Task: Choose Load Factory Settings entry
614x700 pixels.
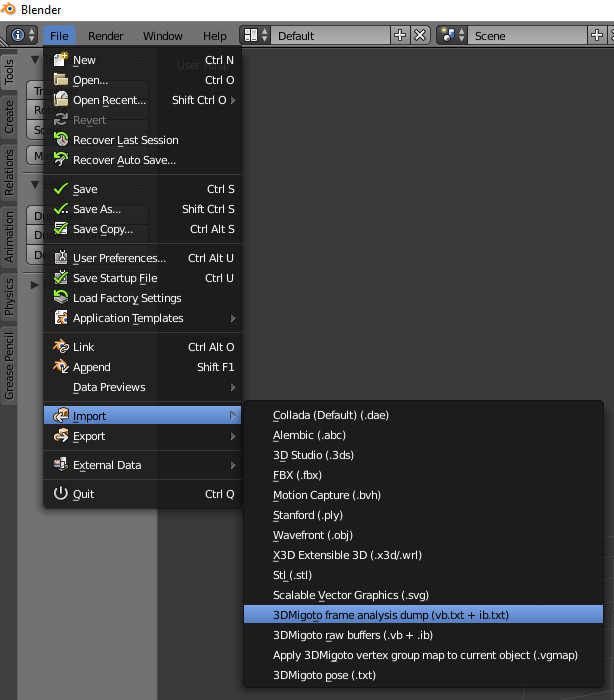Action: (x=143, y=298)
